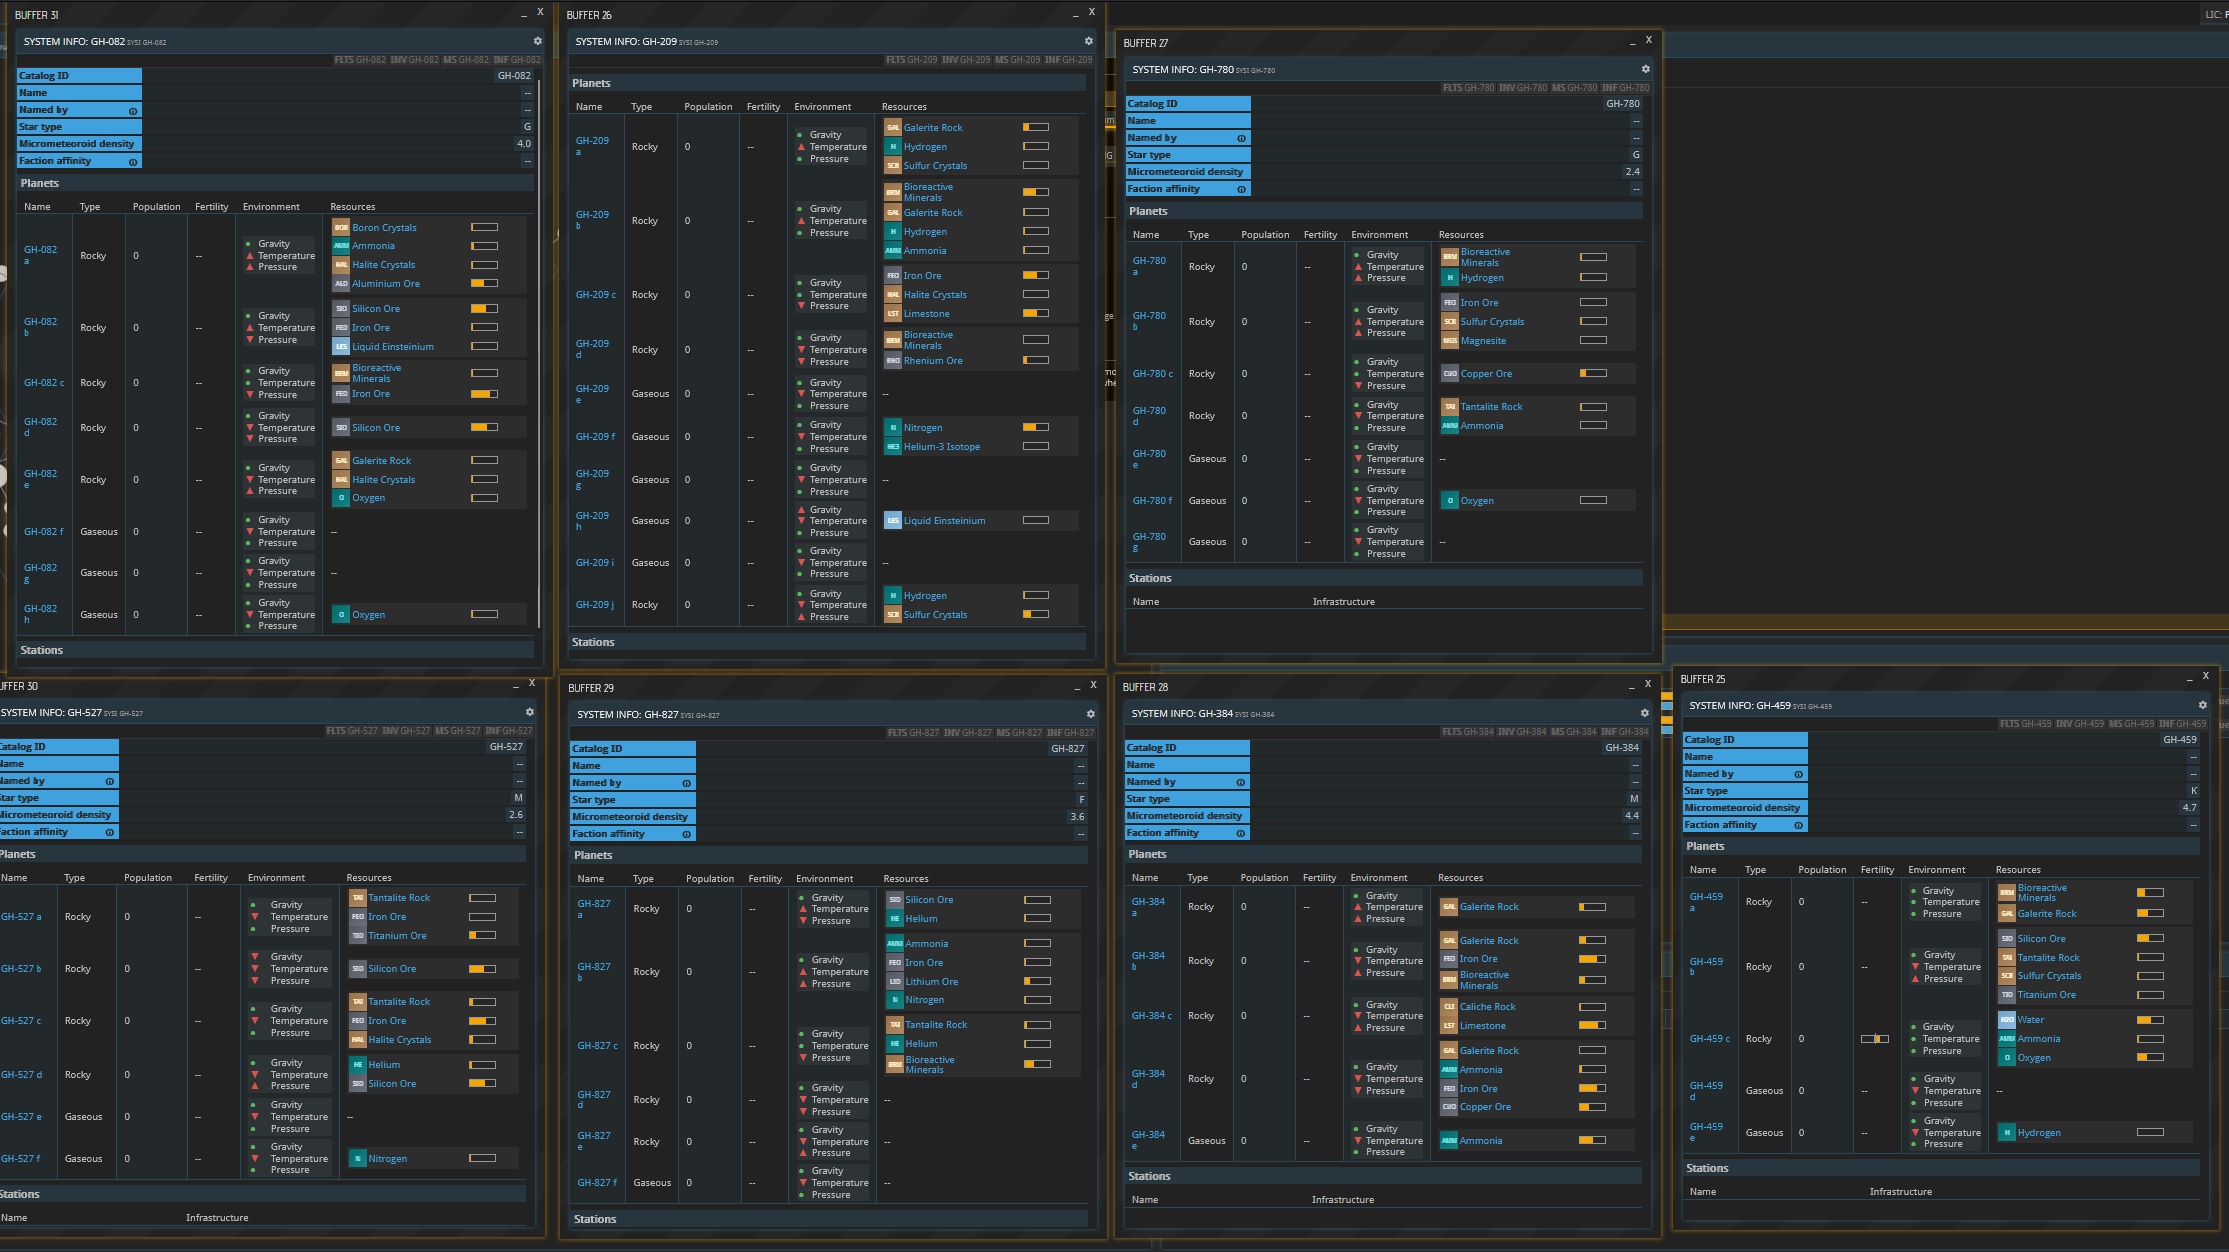Open settings gear for SYSTEM INFO GH-082
The image size is (2229, 1252).
coord(537,41)
